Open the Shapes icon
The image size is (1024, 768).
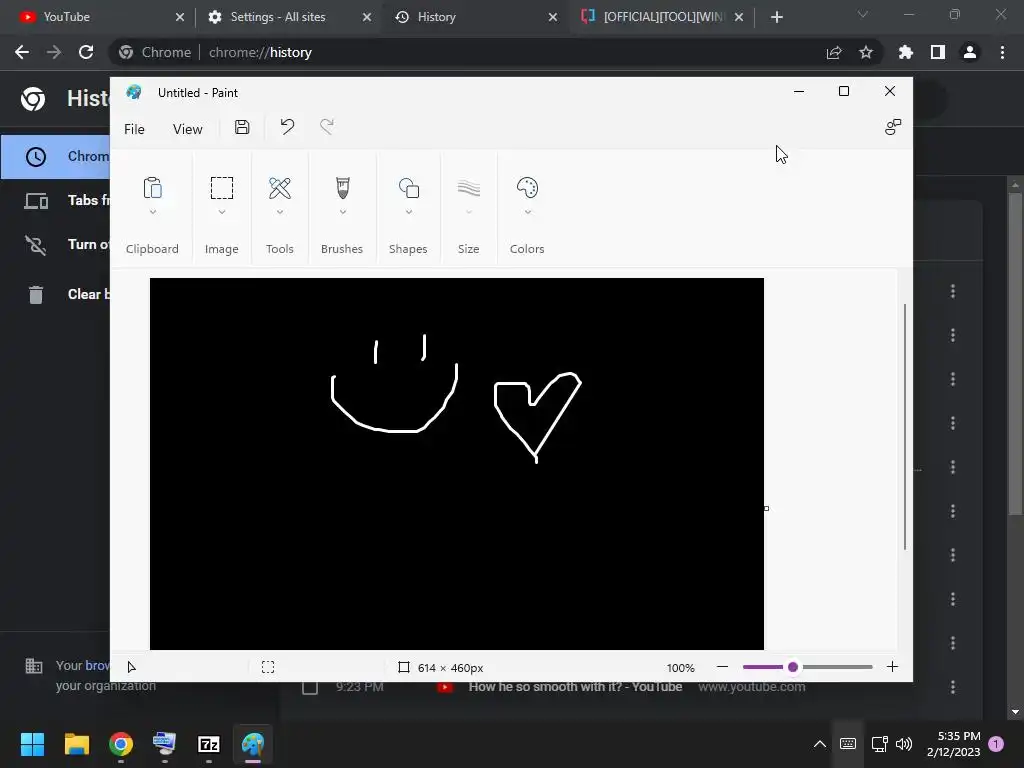coord(409,188)
